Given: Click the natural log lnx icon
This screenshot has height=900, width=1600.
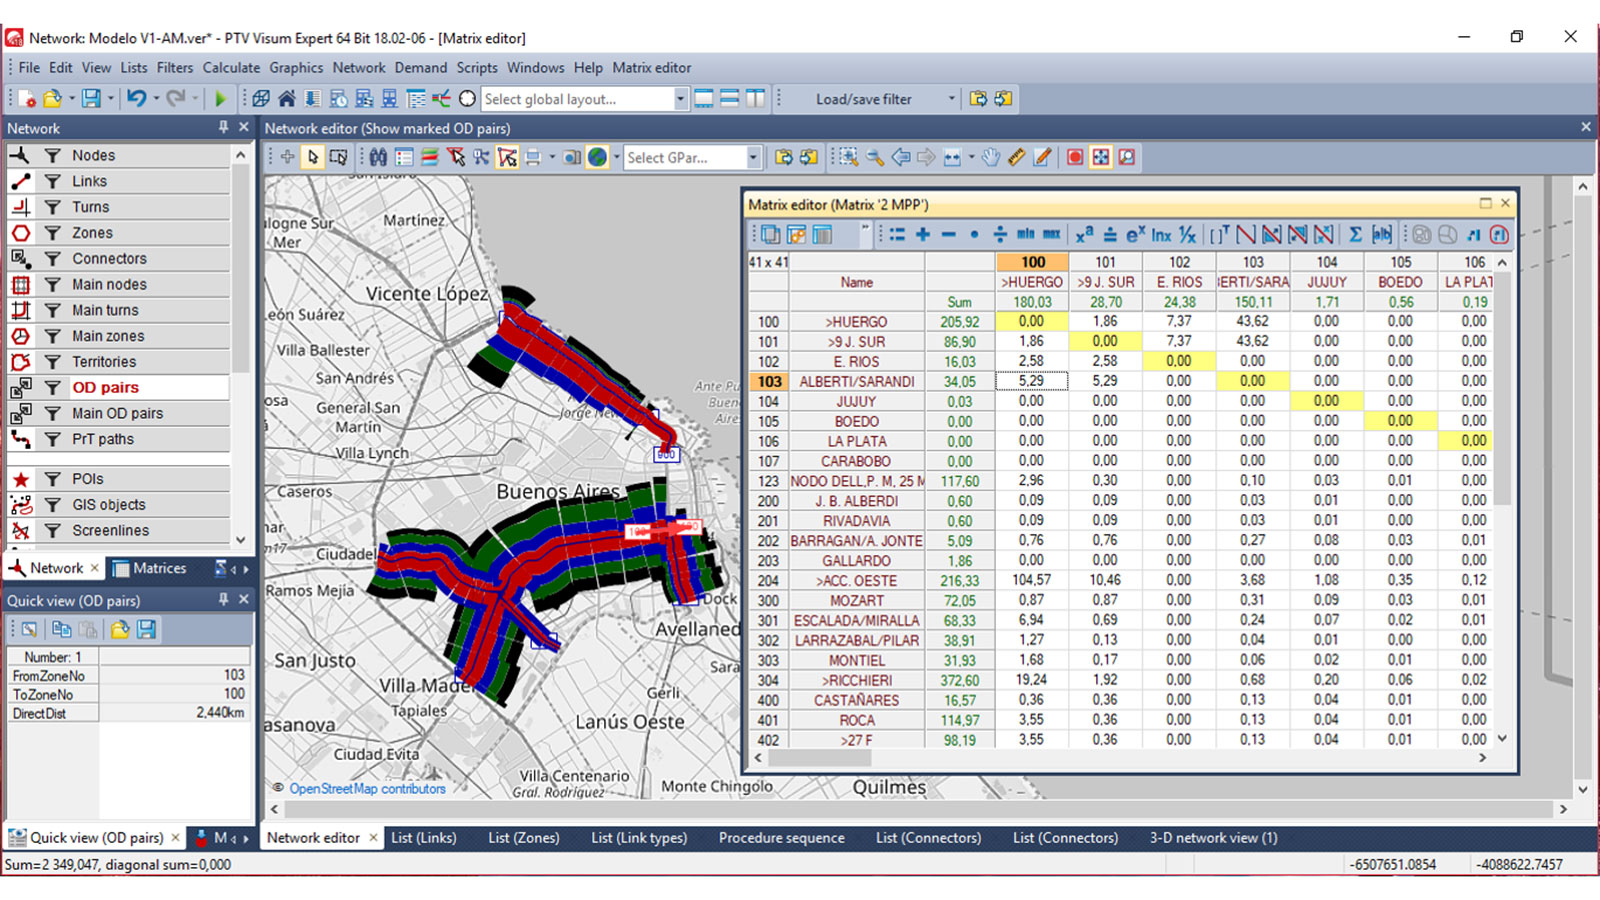Looking at the screenshot, I should (1161, 234).
